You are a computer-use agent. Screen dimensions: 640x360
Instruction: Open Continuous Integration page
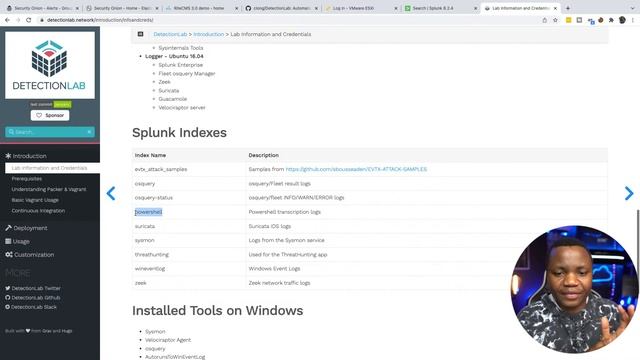[x=38, y=211]
